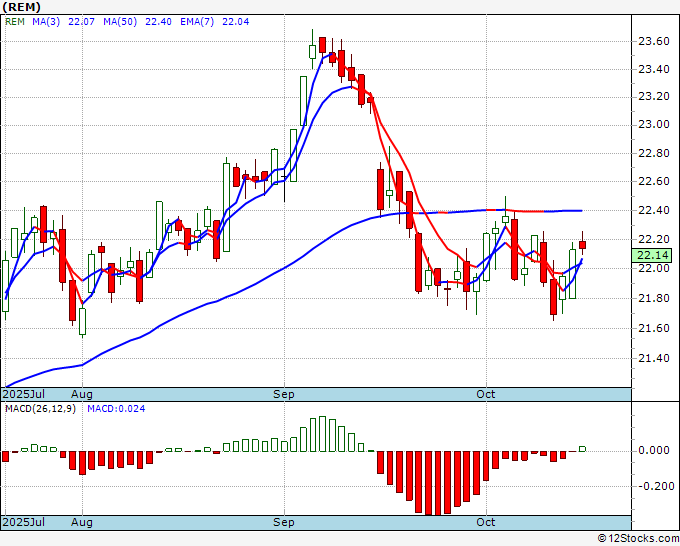Click the Sep label on MACD axis
This screenshot has width=680, height=546.
click(x=284, y=522)
